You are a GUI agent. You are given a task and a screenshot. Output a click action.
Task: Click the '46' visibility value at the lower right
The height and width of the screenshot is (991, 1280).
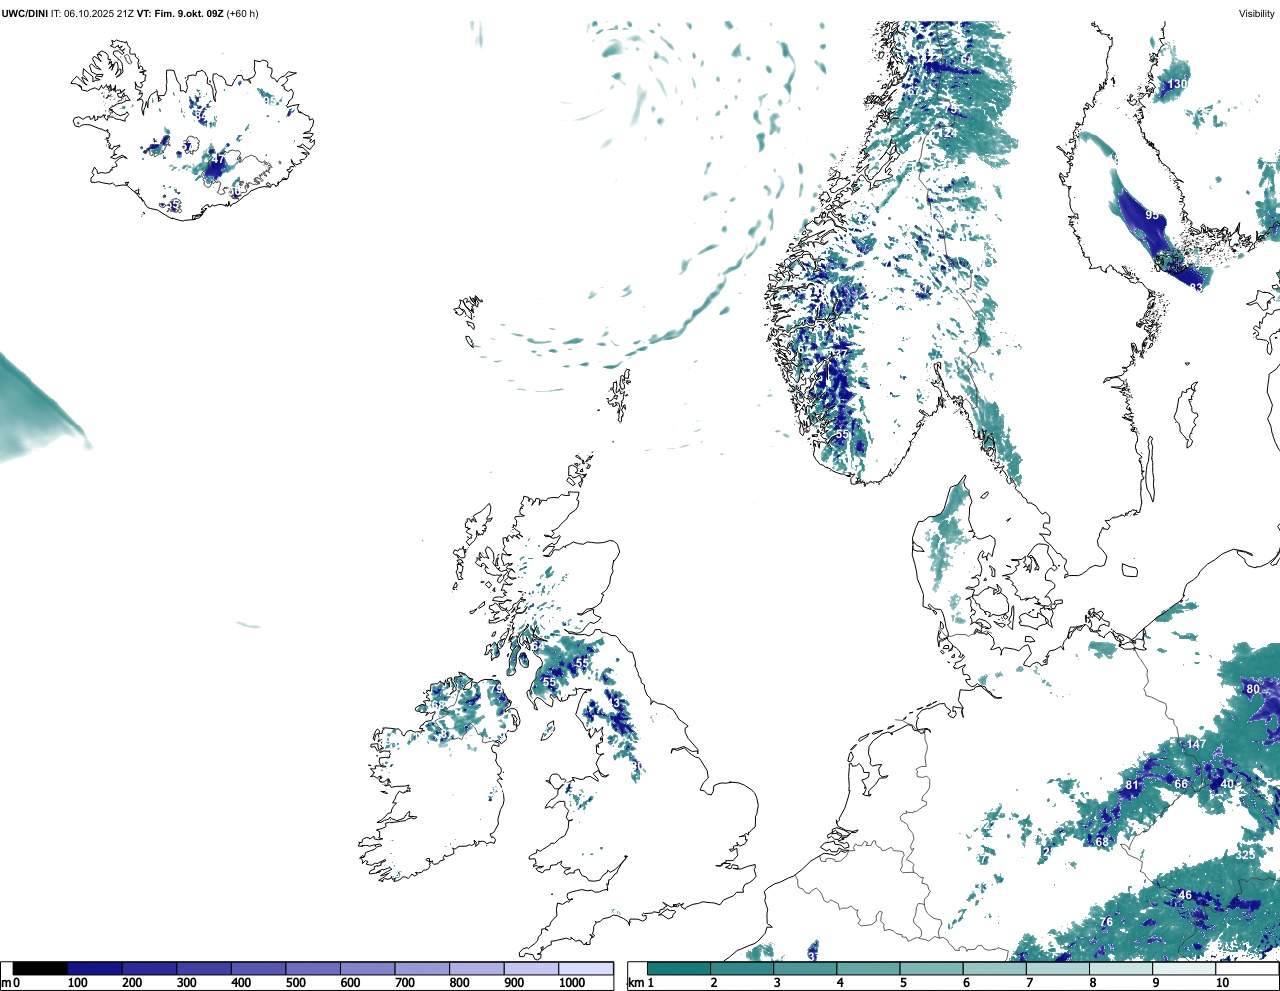(x=1185, y=895)
